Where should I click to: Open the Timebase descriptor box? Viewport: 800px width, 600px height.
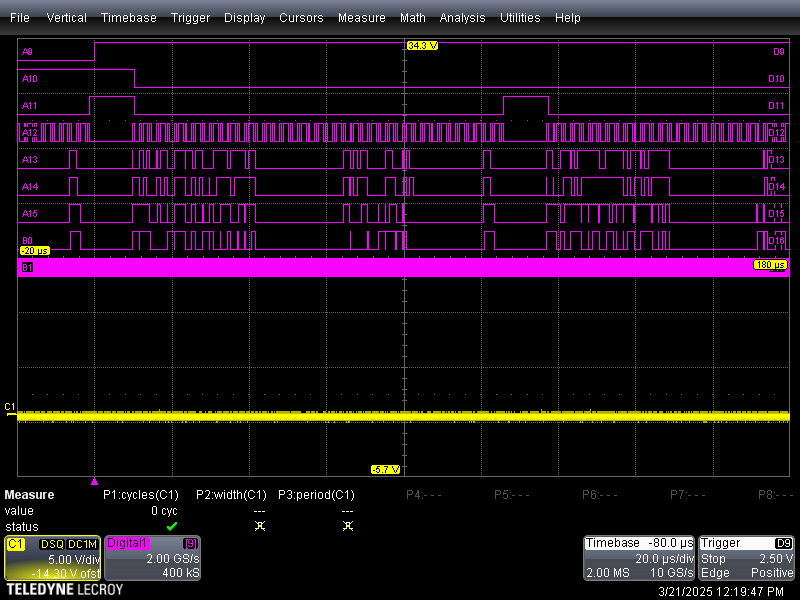pyautogui.click(x=639, y=558)
